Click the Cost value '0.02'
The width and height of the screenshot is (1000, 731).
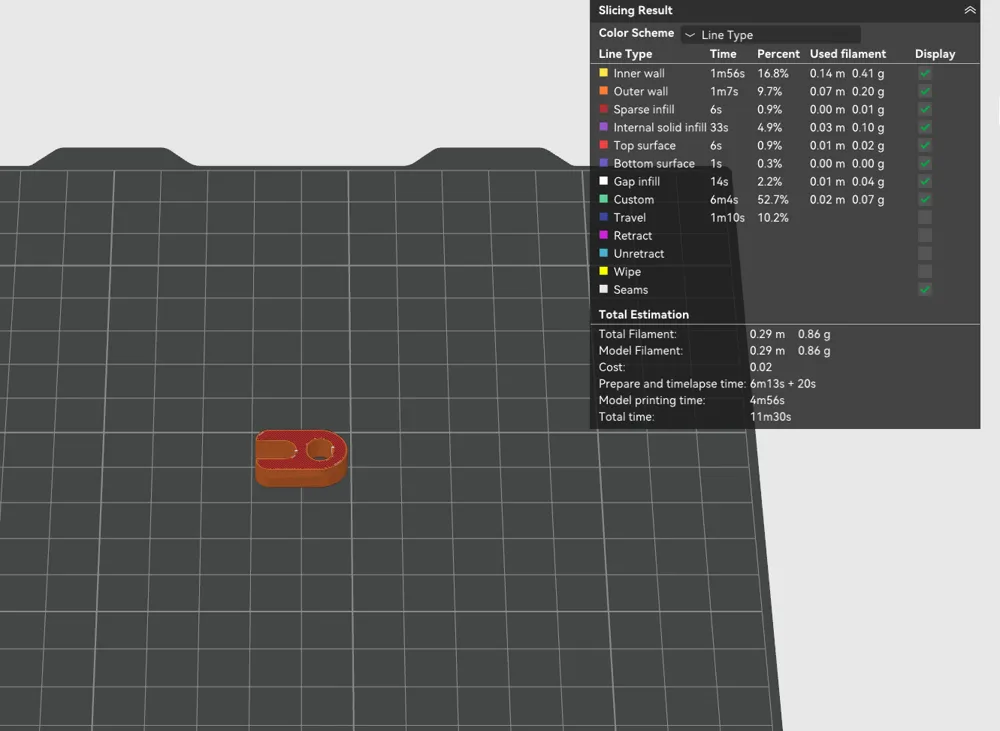point(761,367)
